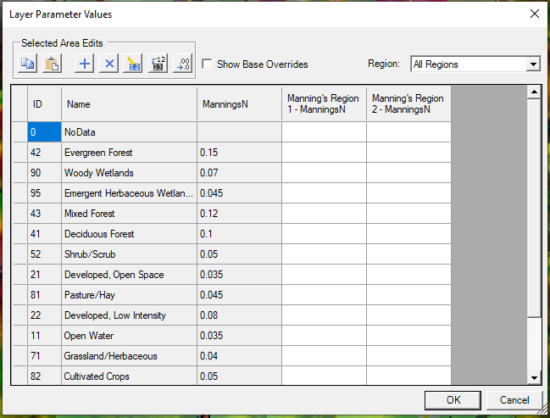The height and width of the screenshot is (418, 550).
Task: Click the ID cell 95
Action: [45, 193]
